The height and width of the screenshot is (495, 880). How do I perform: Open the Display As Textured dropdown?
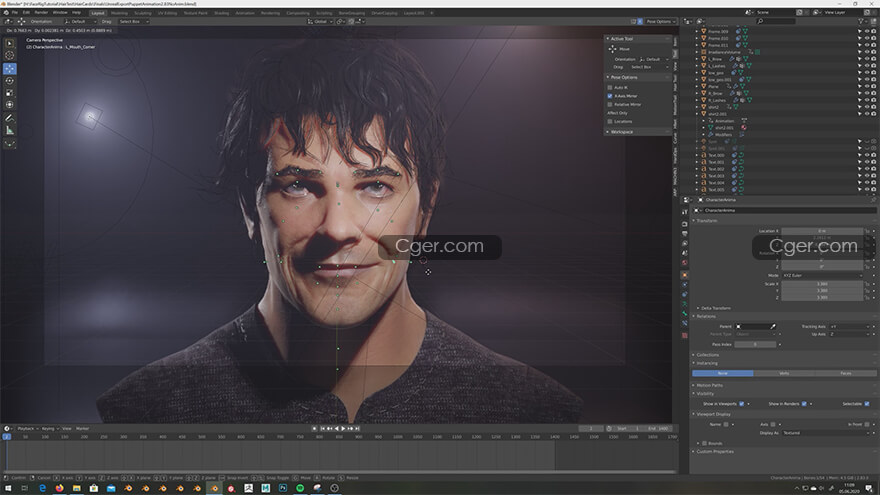(826, 433)
